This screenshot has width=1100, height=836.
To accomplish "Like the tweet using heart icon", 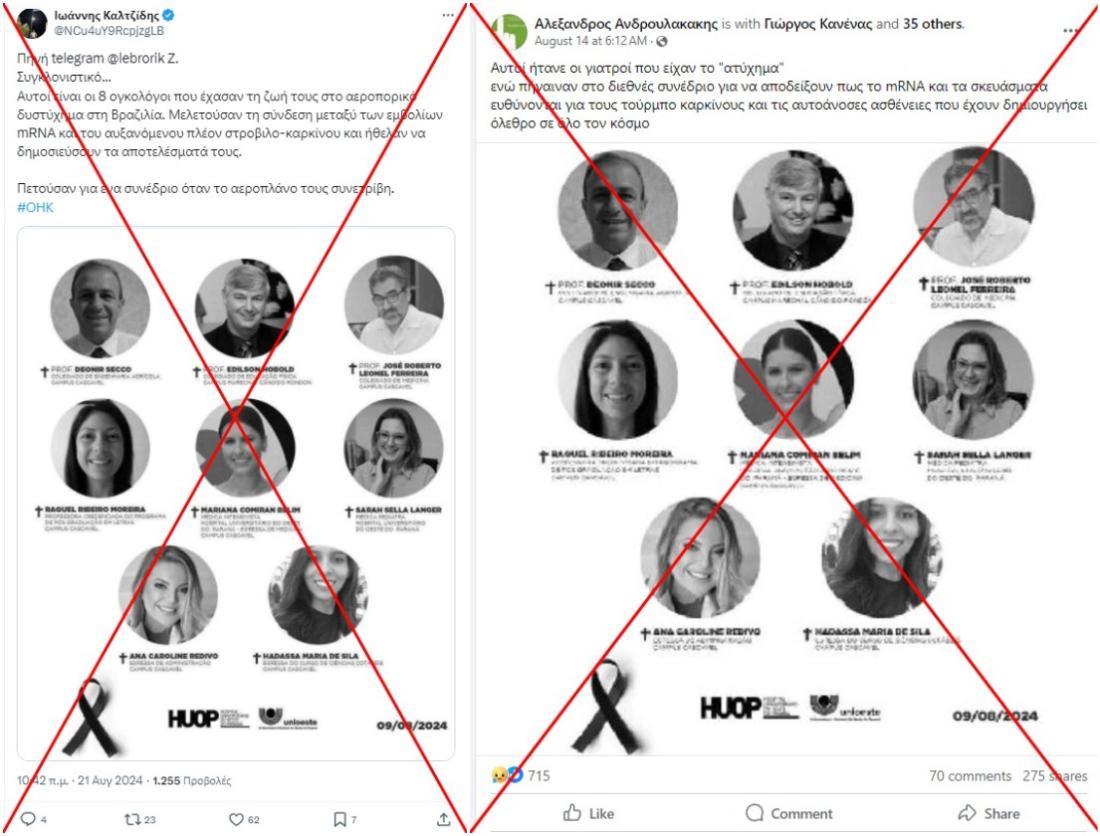I will 236,819.
